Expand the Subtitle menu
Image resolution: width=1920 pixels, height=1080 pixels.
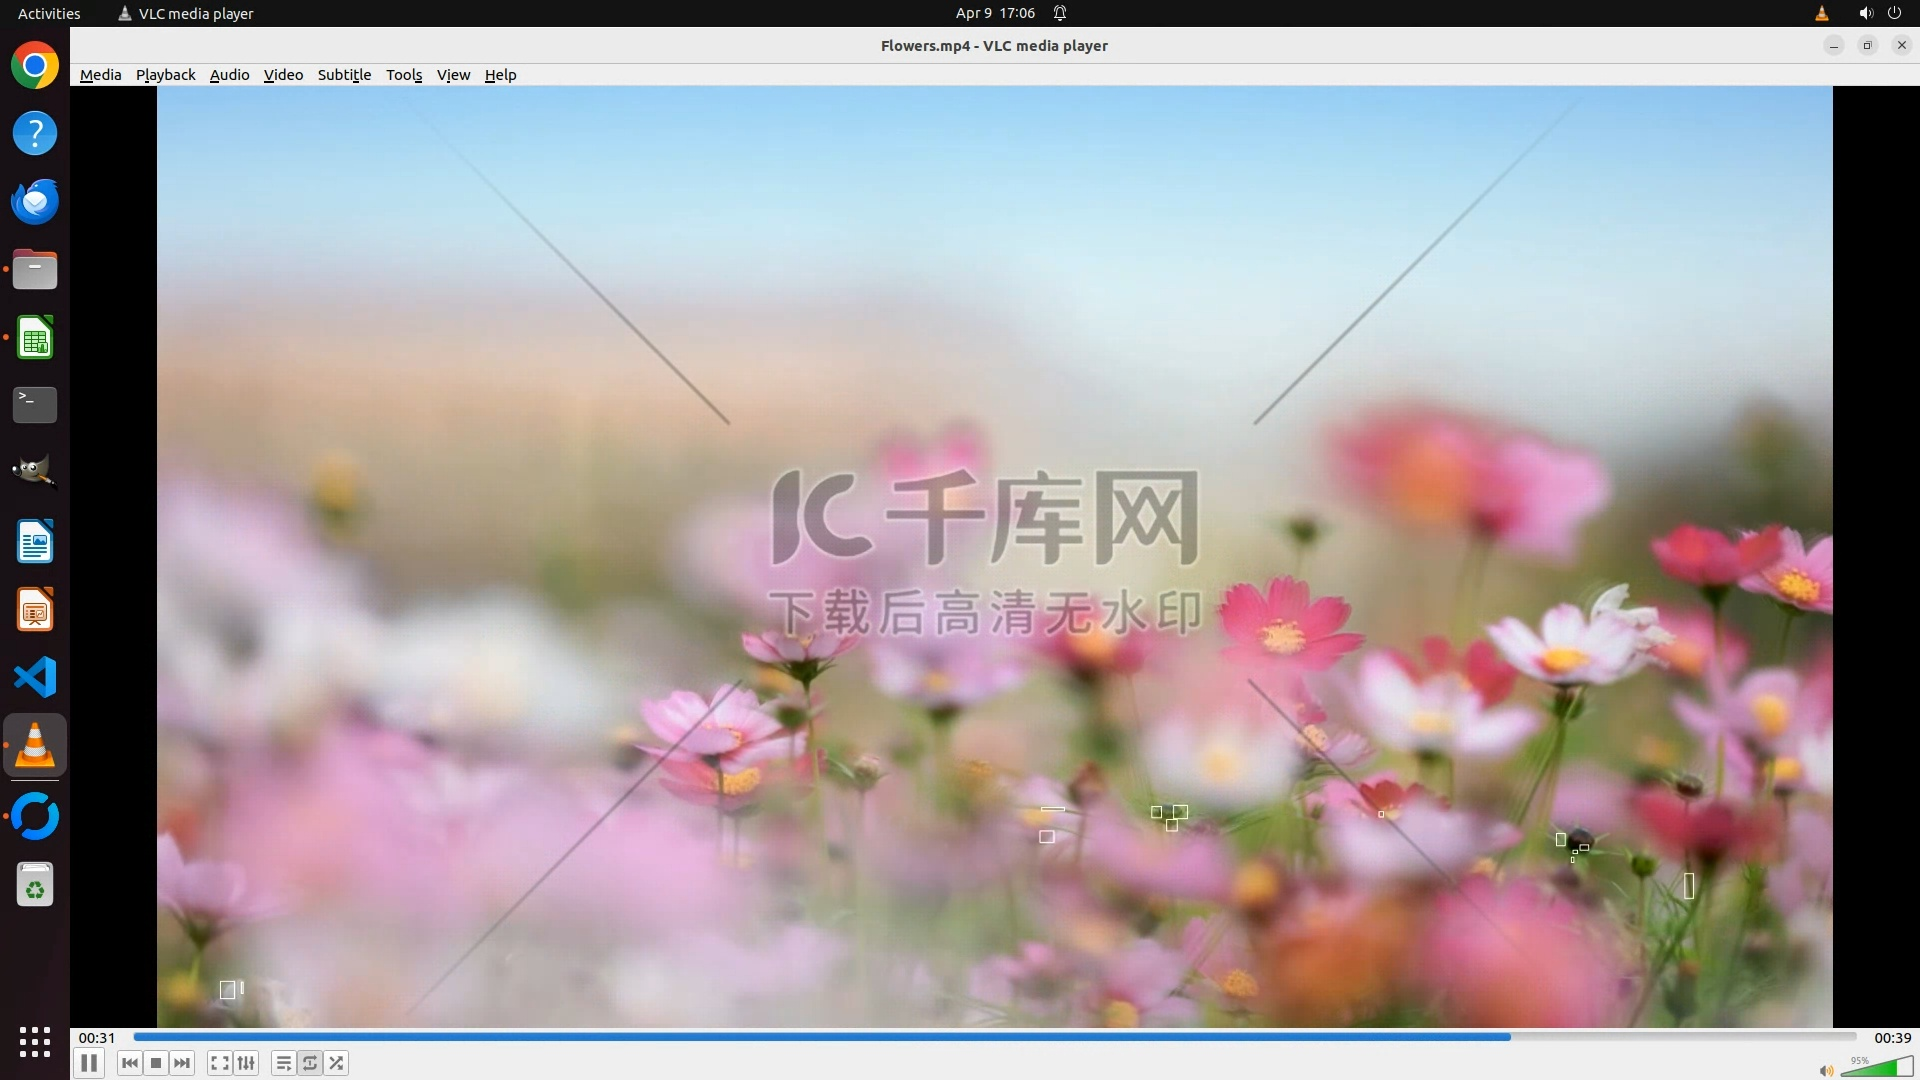tap(344, 75)
